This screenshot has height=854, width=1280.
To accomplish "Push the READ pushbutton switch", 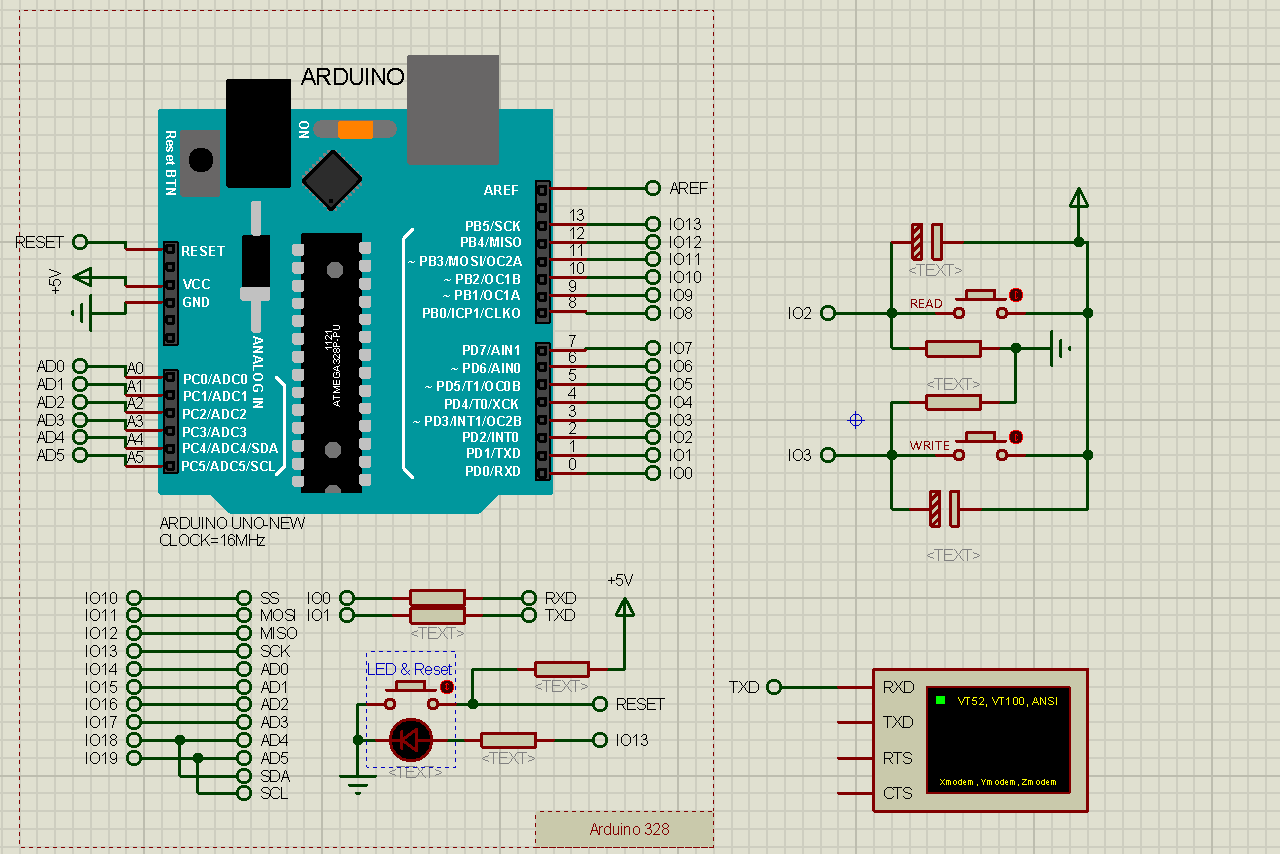I will pyautogui.click(x=981, y=304).
